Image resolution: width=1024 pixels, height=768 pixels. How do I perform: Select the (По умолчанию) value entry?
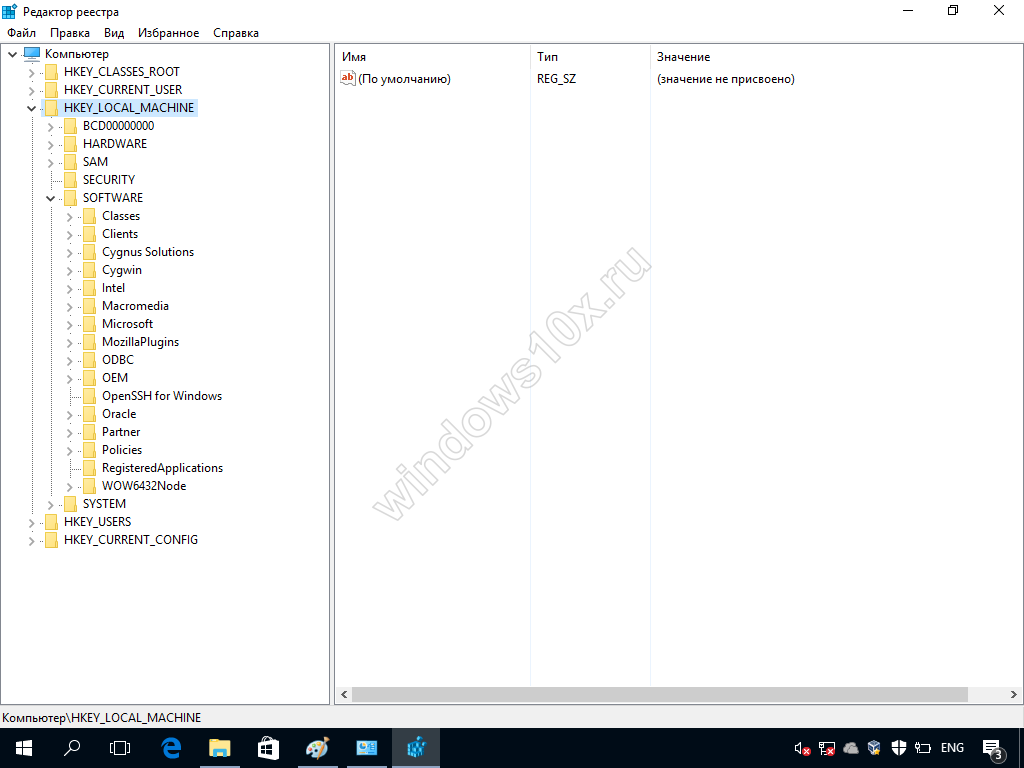tap(404, 79)
